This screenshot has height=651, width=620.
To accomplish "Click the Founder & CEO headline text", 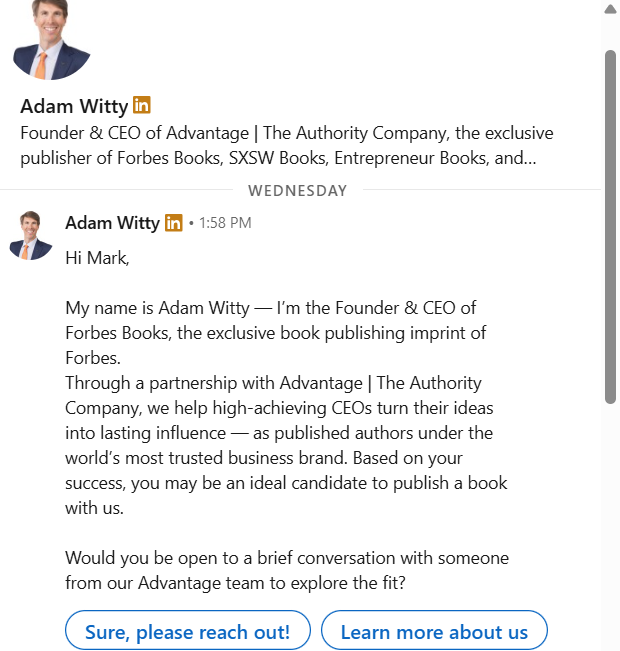I will tap(286, 133).
